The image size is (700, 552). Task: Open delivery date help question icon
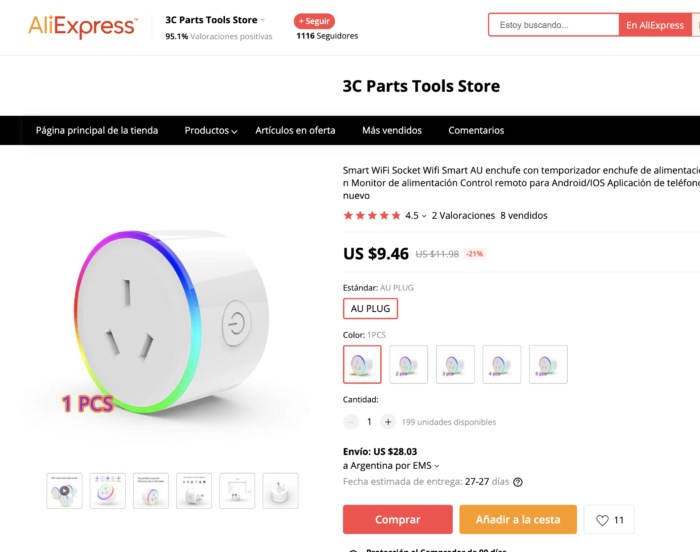518,482
